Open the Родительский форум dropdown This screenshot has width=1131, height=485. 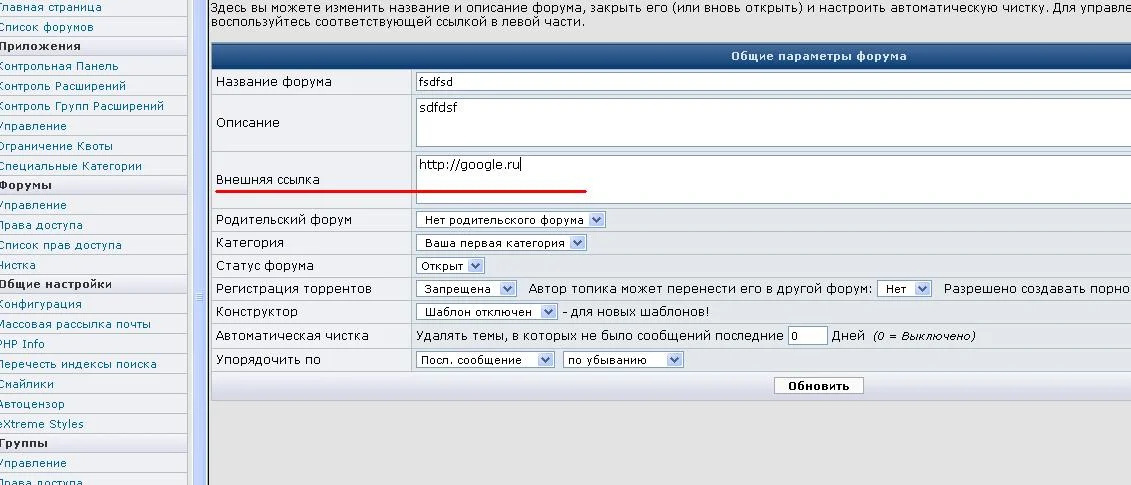(511, 219)
